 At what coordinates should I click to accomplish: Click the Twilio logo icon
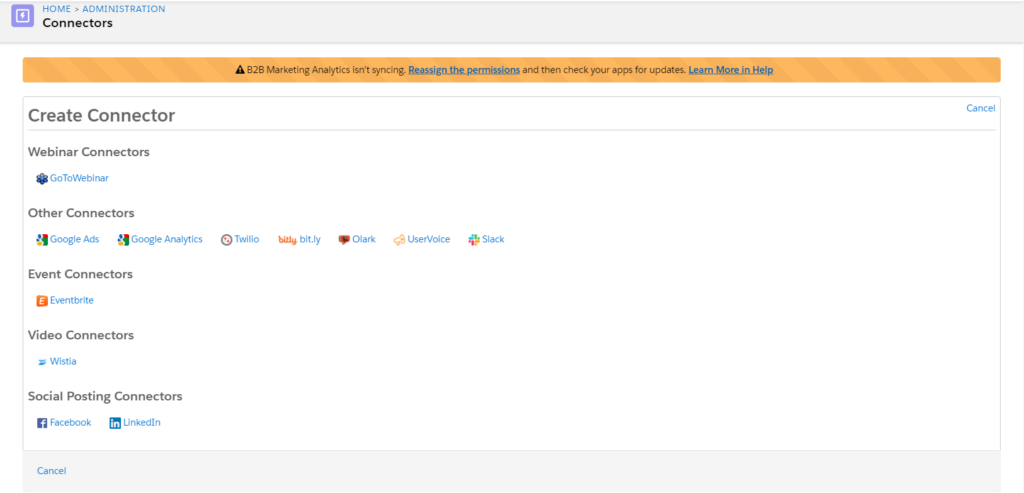coord(227,240)
